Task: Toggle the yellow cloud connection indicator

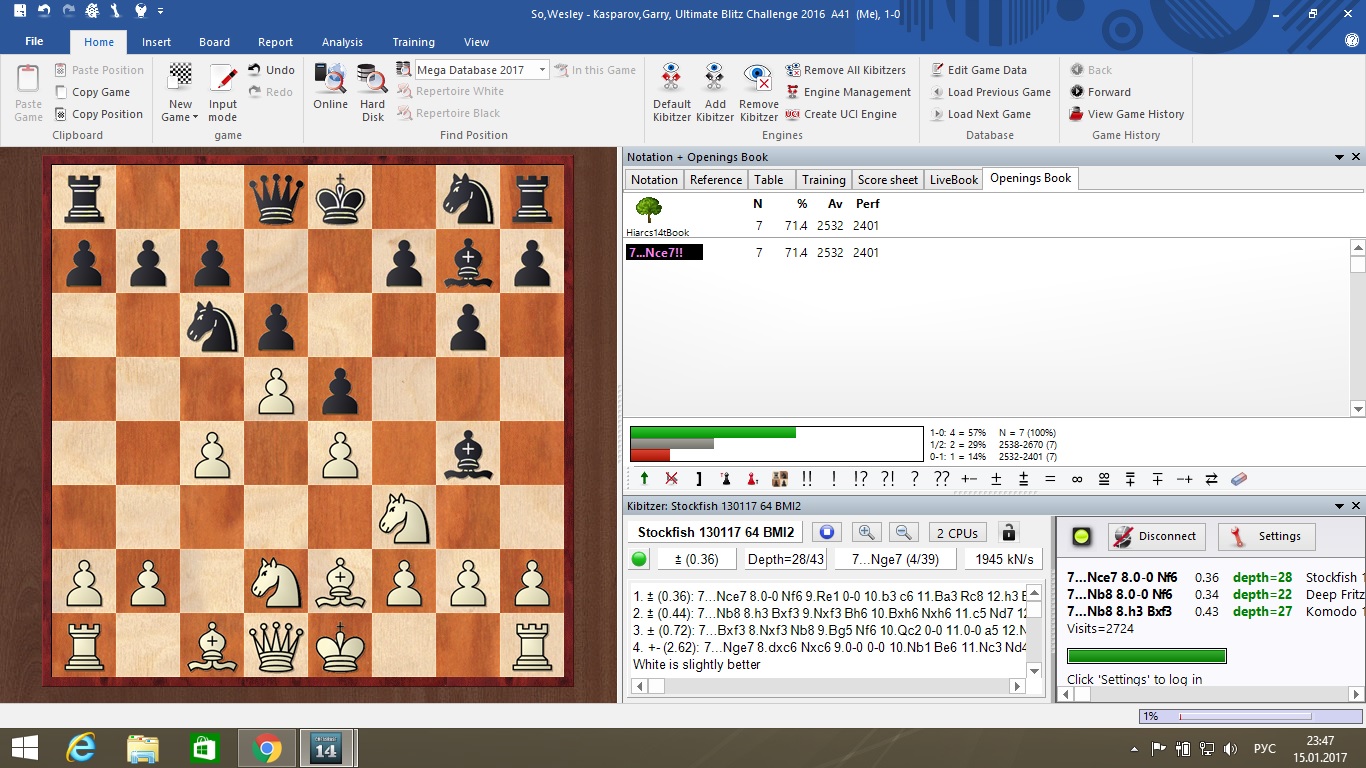Action: click(x=1080, y=537)
